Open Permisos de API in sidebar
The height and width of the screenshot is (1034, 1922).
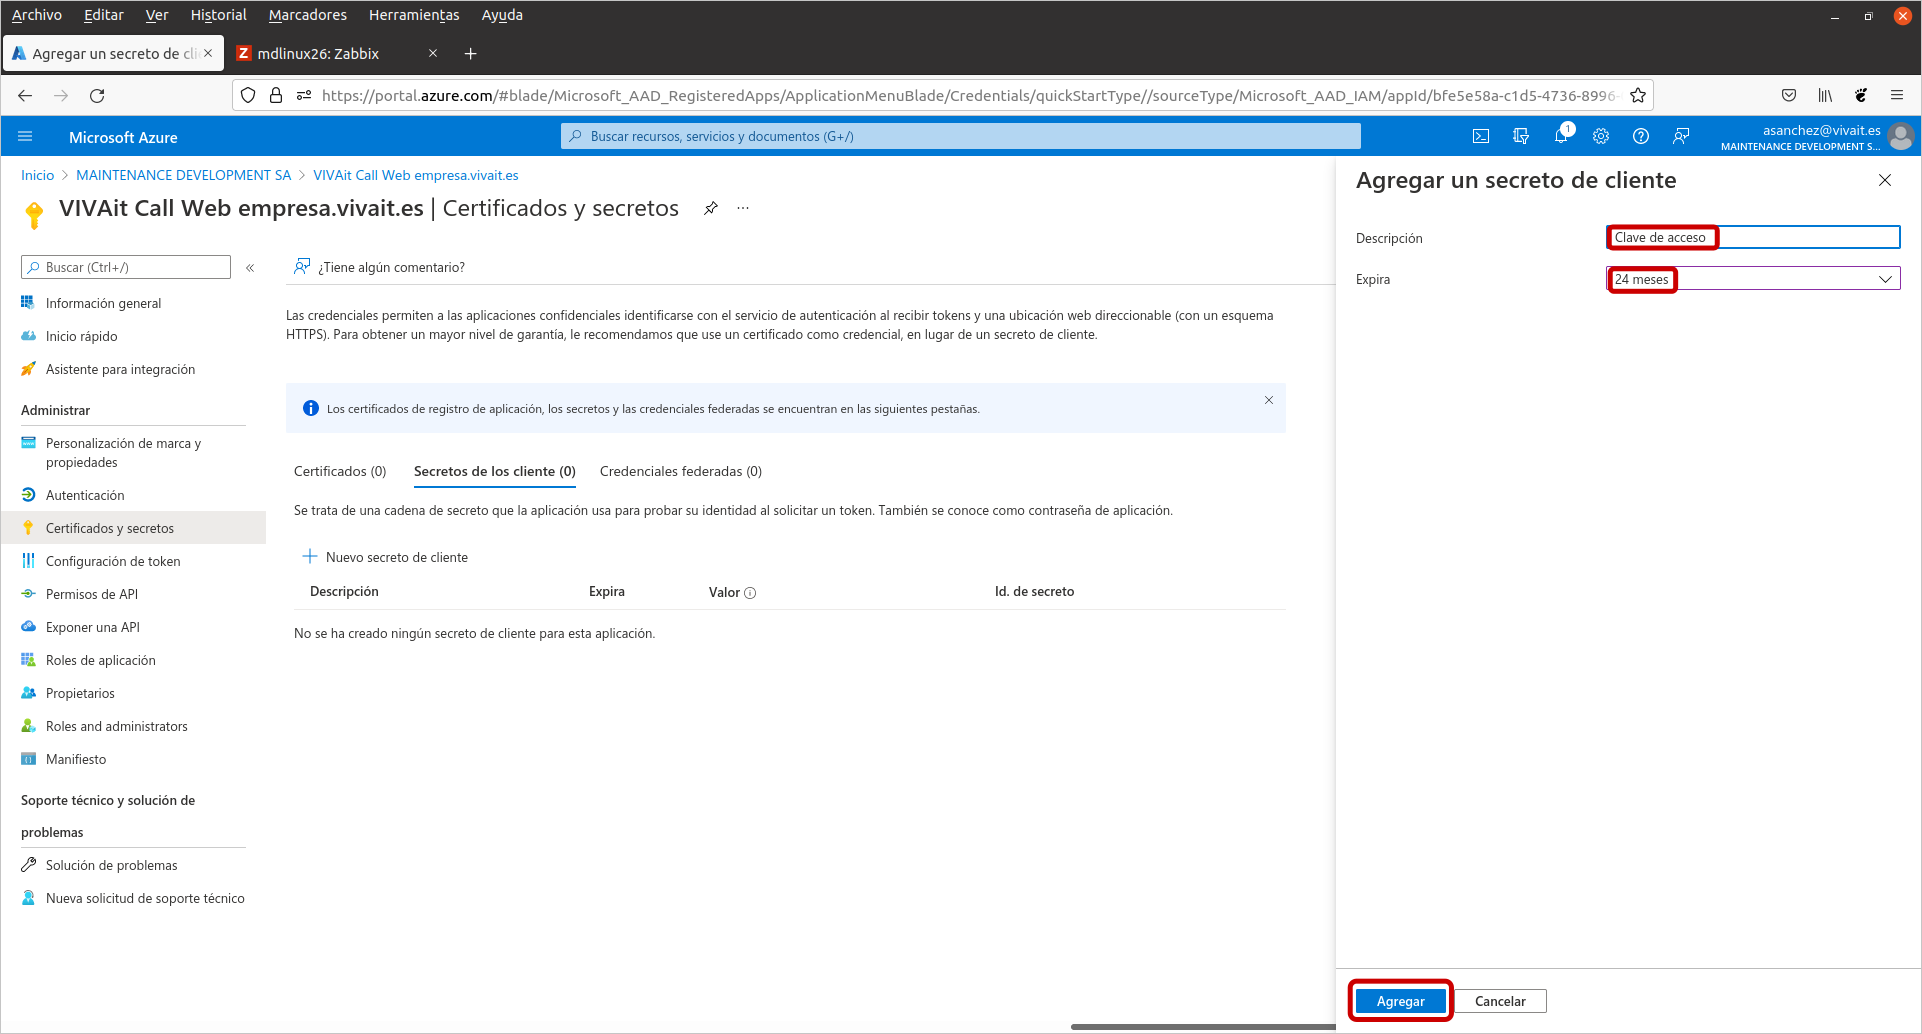[x=92, y=594]
